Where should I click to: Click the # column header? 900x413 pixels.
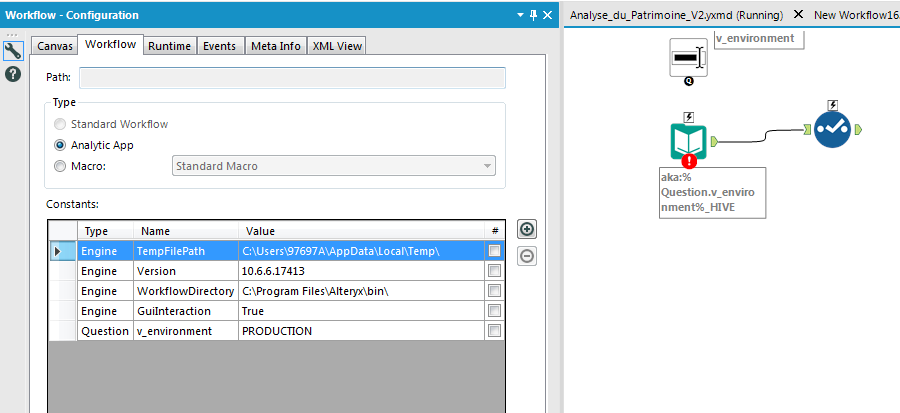tap(495, 231)
